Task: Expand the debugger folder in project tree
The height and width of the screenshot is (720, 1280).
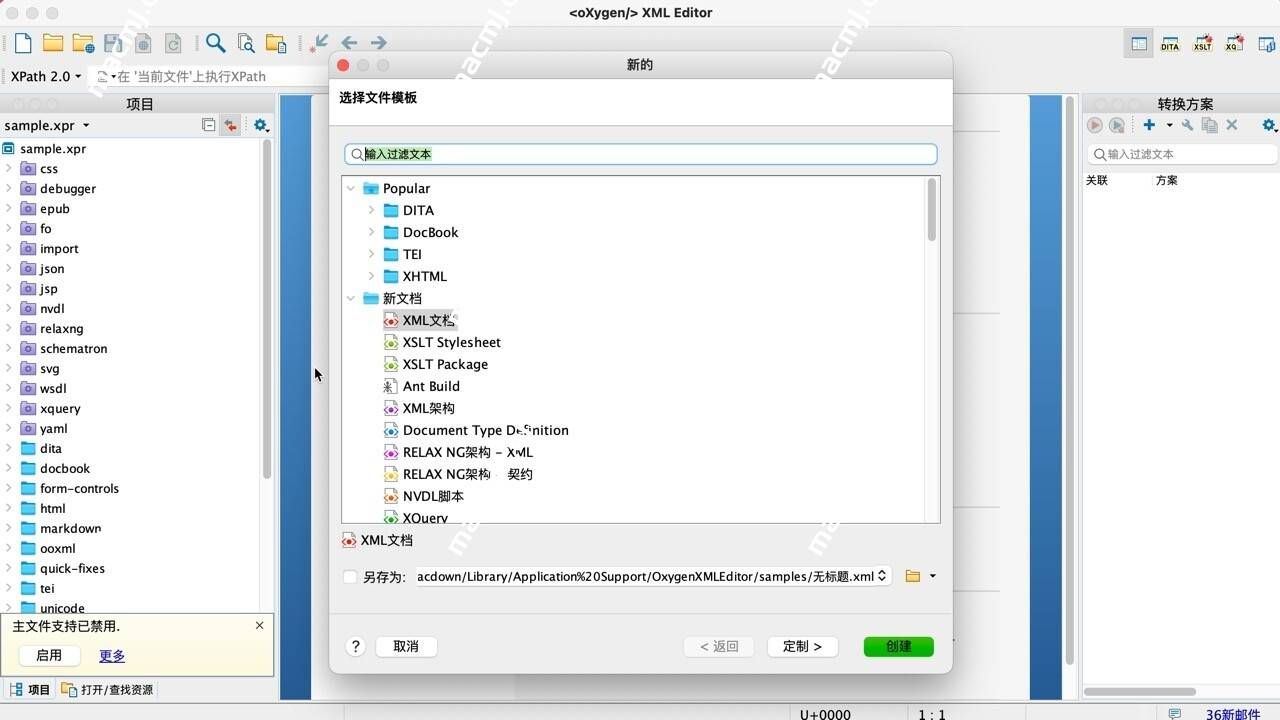Action: coord(9,188)
